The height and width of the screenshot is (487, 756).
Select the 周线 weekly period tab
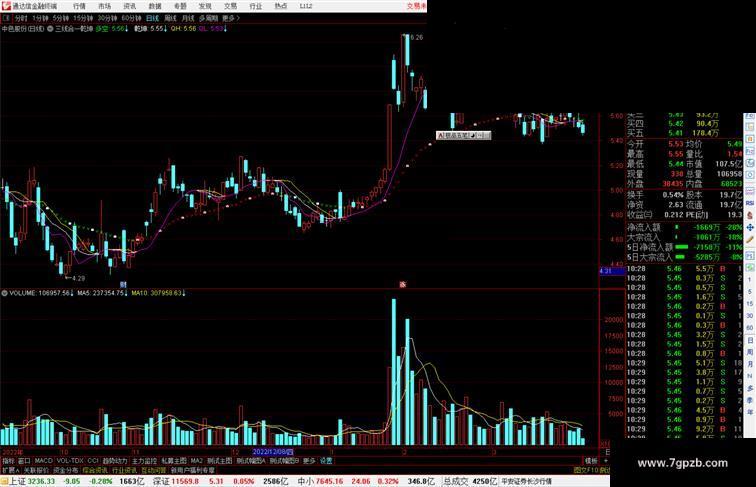pyautogui.click(x=170, y=18)
